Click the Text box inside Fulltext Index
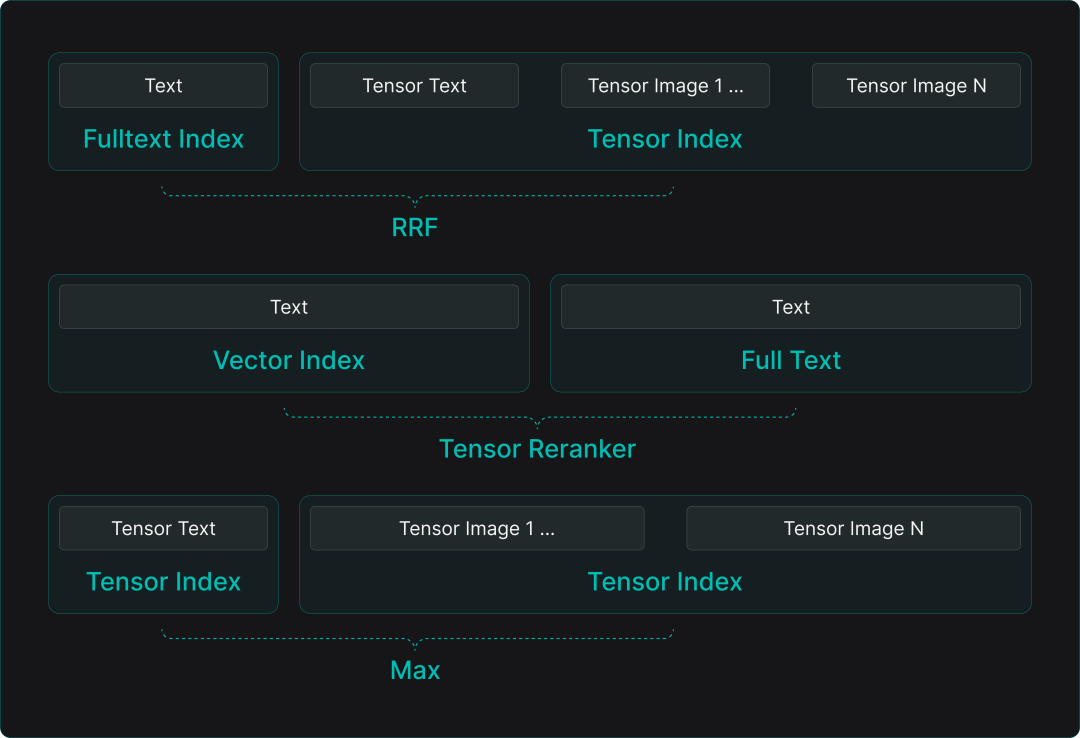 (163, 86)
